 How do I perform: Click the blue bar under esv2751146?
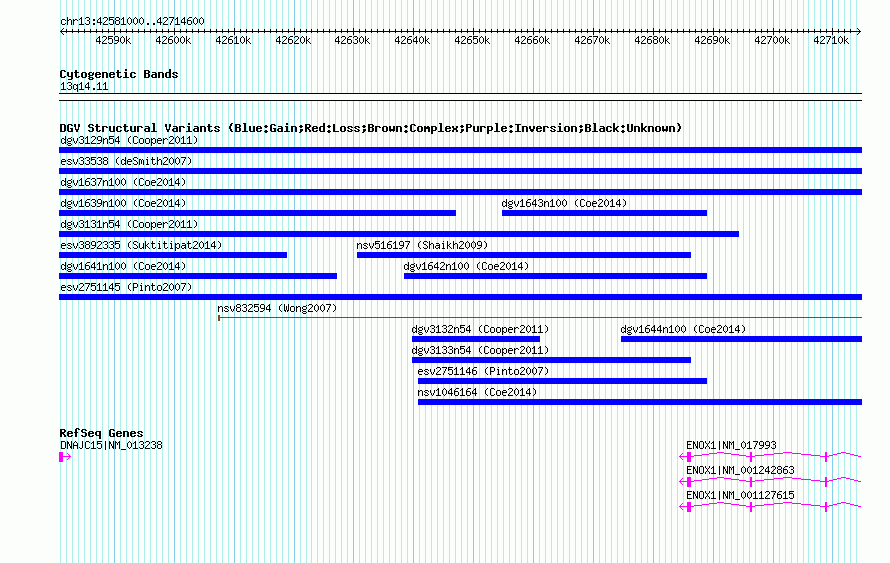pos(562,381)
